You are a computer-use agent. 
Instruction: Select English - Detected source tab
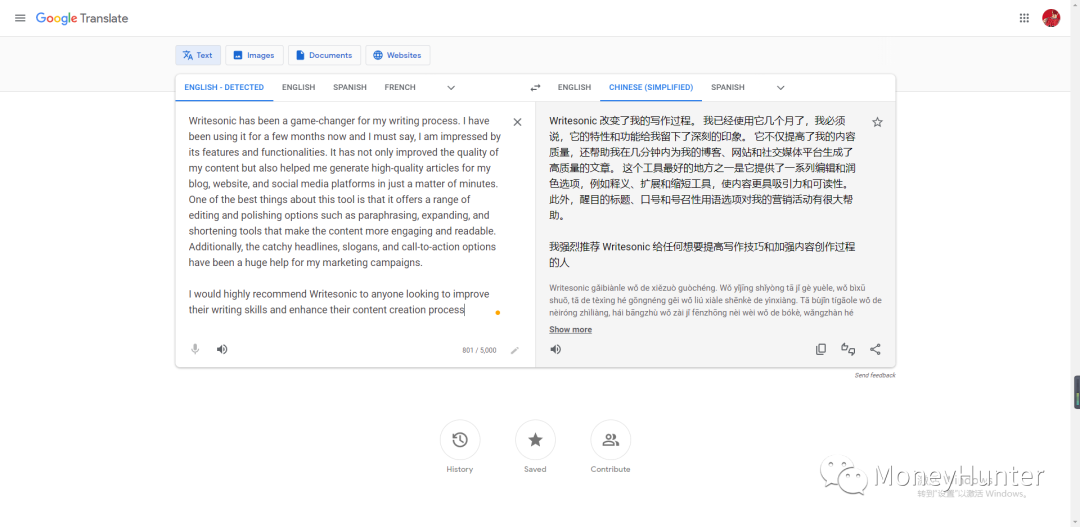click(224, 87)
